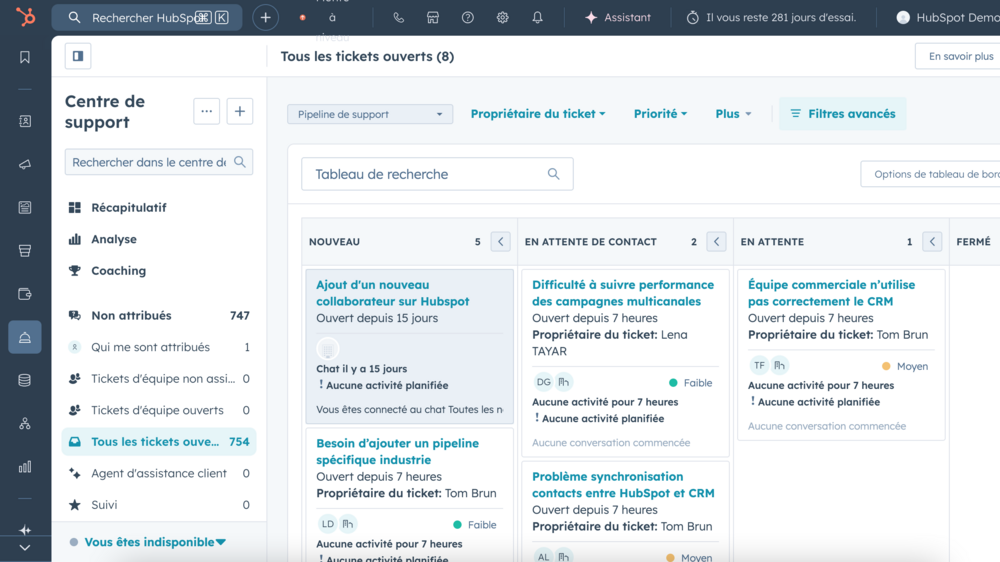Open ticket Difficulté à suivre performance des campagnes
The image size is (1000, 562).
coord(623,293)
